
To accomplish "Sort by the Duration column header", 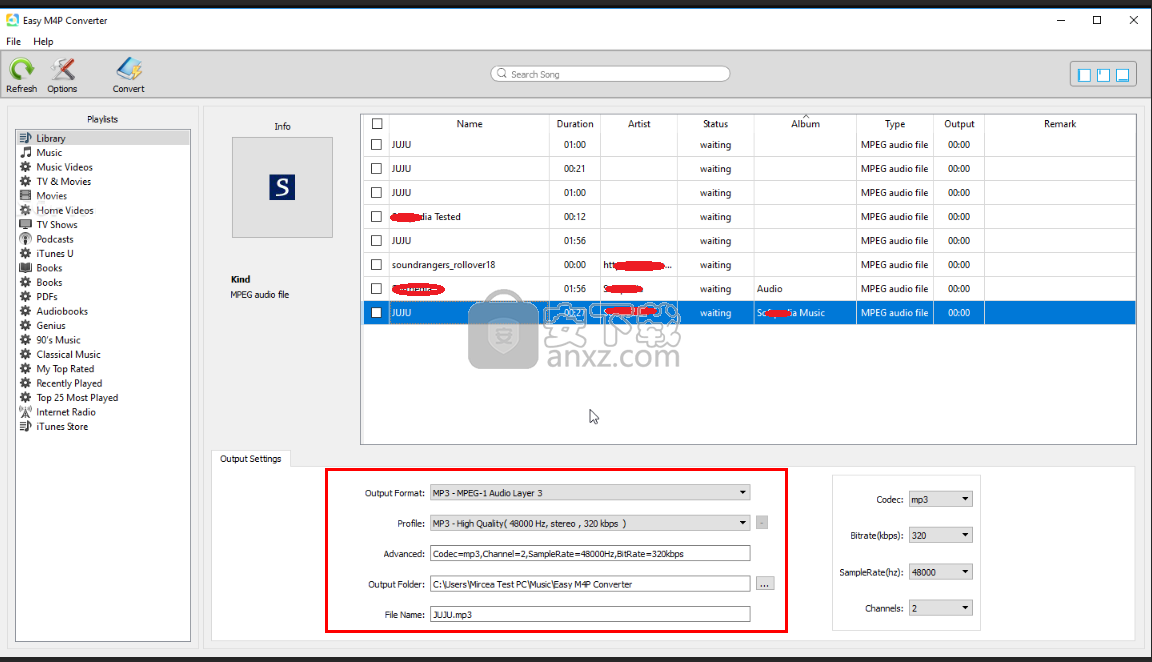I will click(575, 123).
